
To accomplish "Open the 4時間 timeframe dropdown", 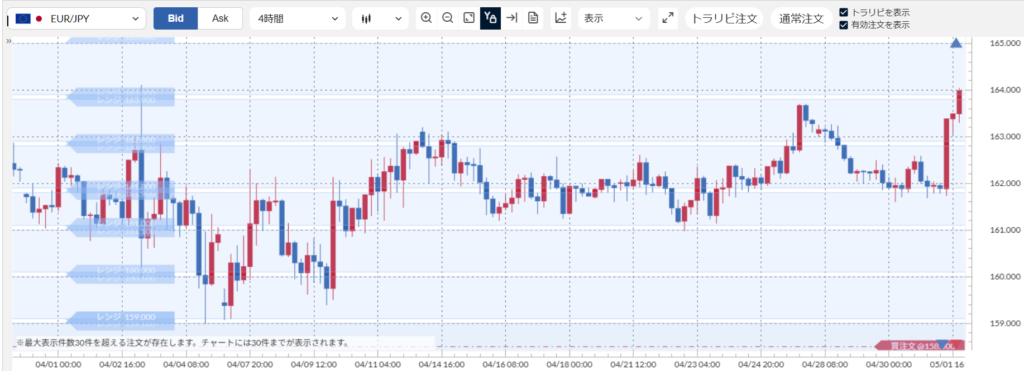I will point(297,18).
